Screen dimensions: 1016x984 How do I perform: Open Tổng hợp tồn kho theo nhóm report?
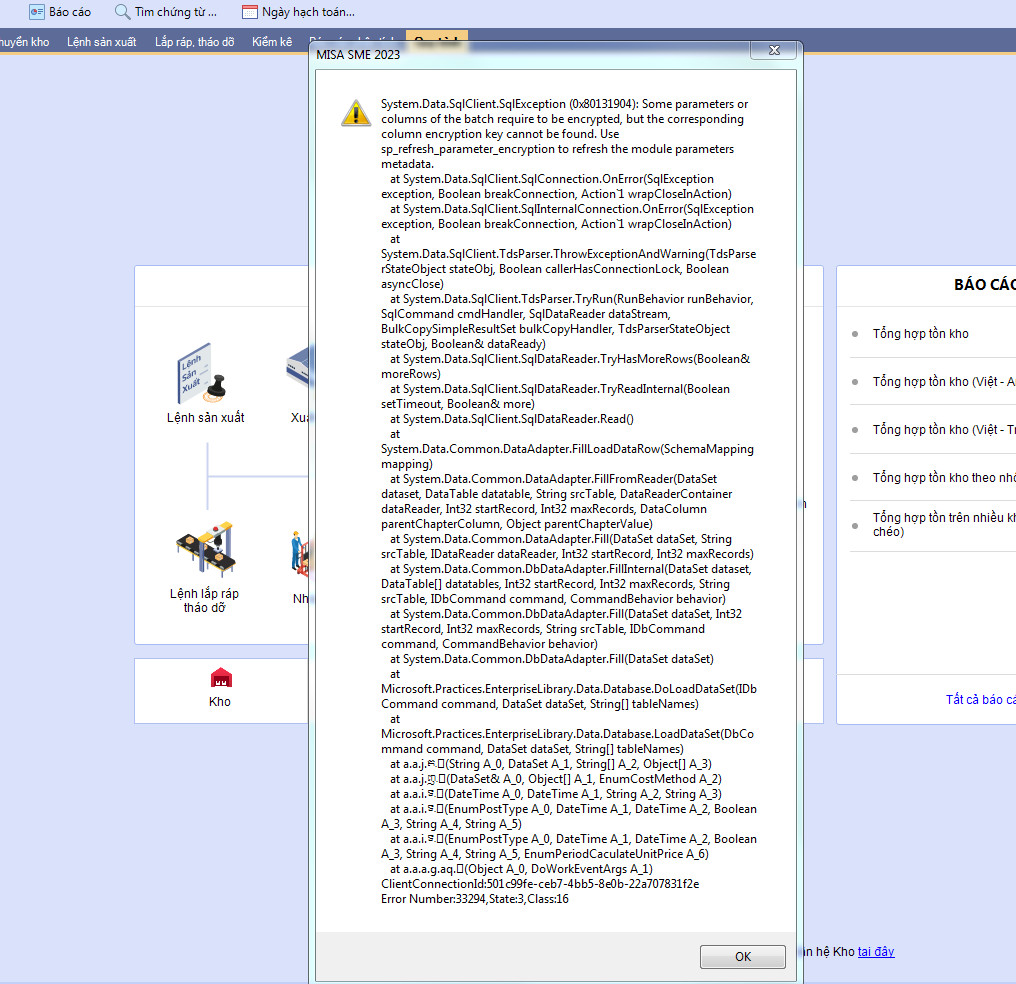coord(943,478)
